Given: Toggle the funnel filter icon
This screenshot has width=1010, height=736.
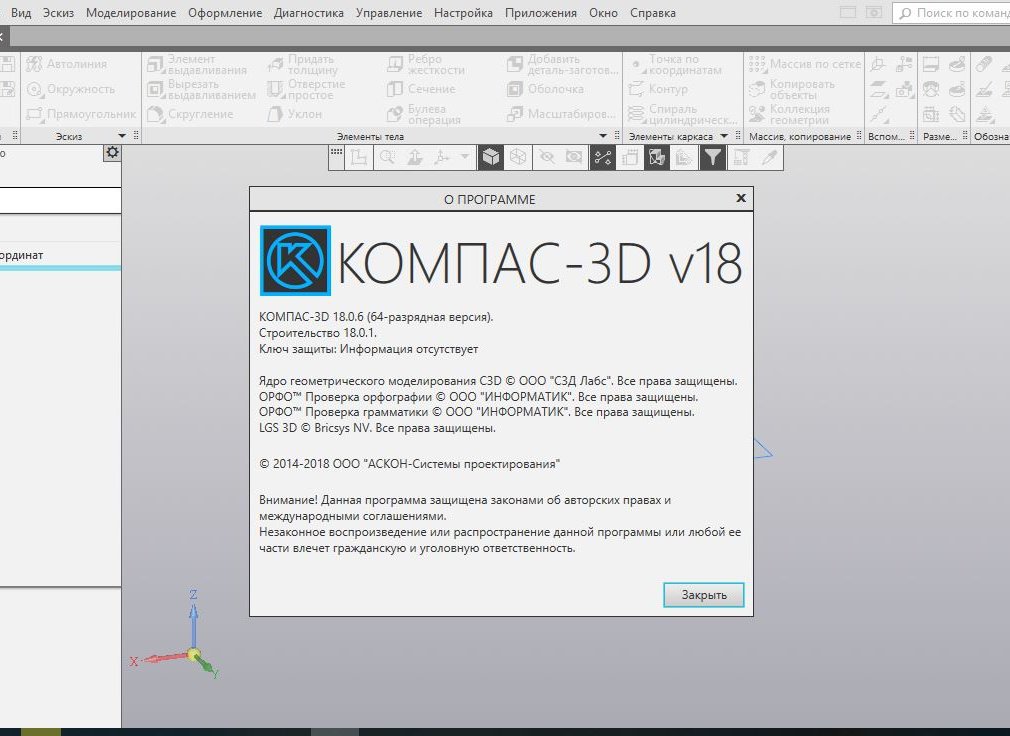Looking at the screenshot, I should coord(712,157).
